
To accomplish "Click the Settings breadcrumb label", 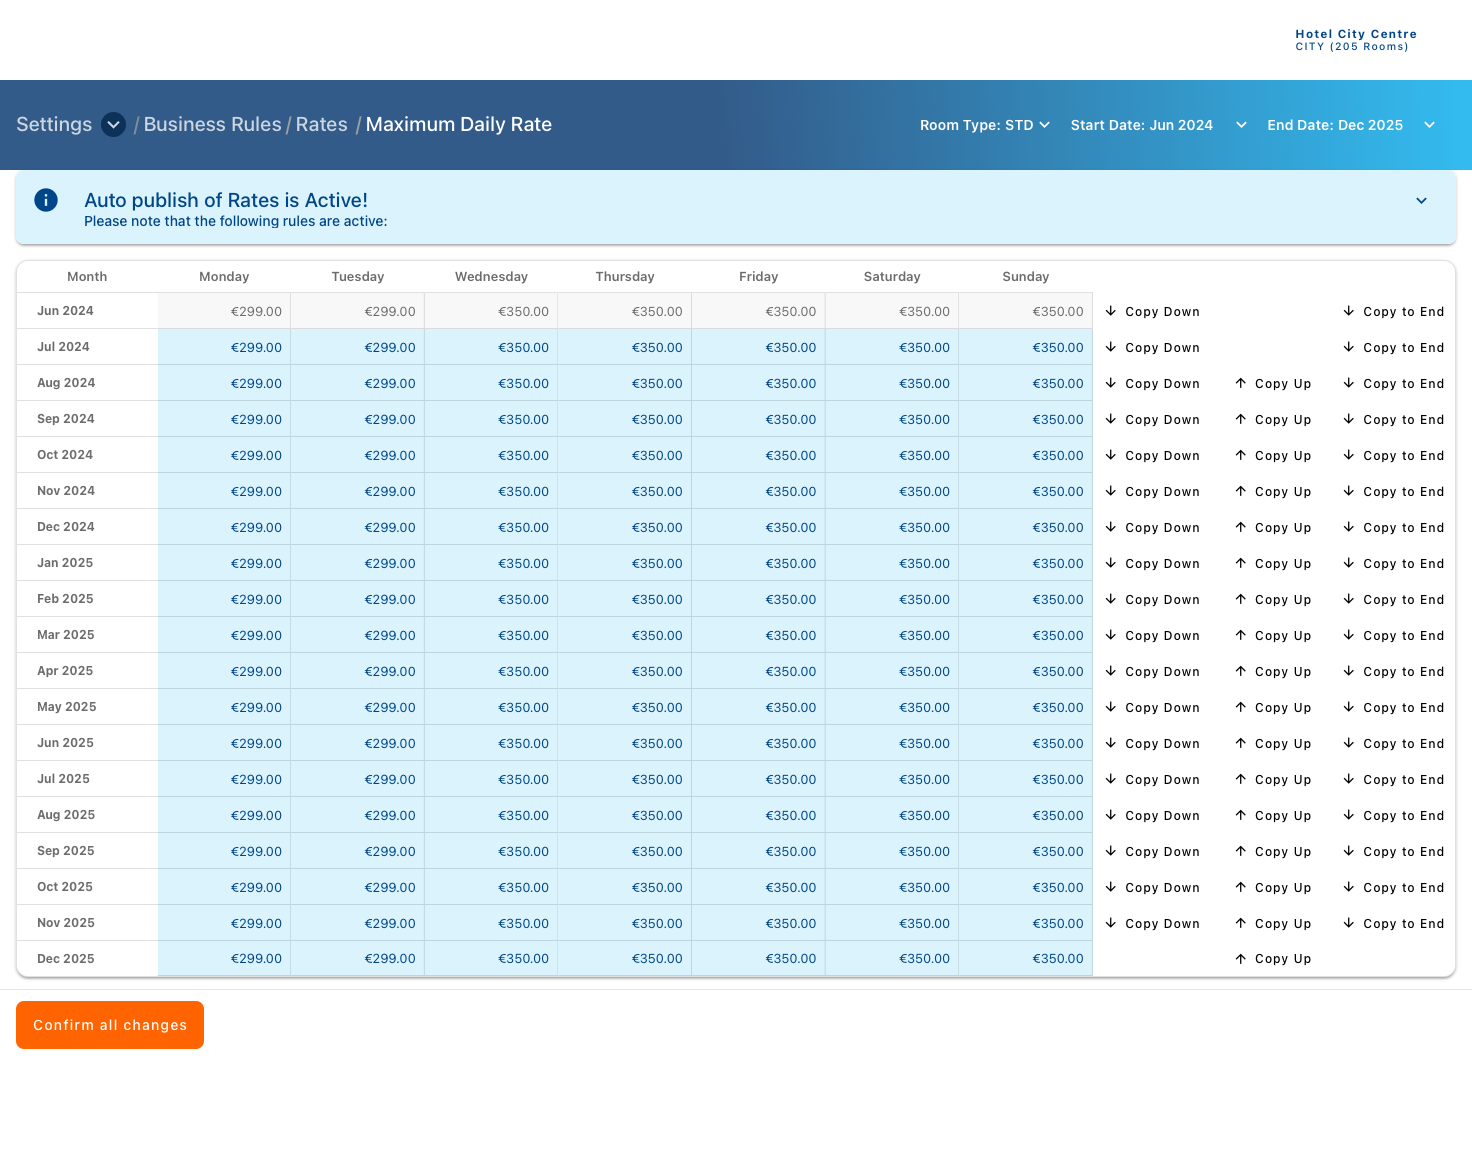I will click(x=54, y=125).
